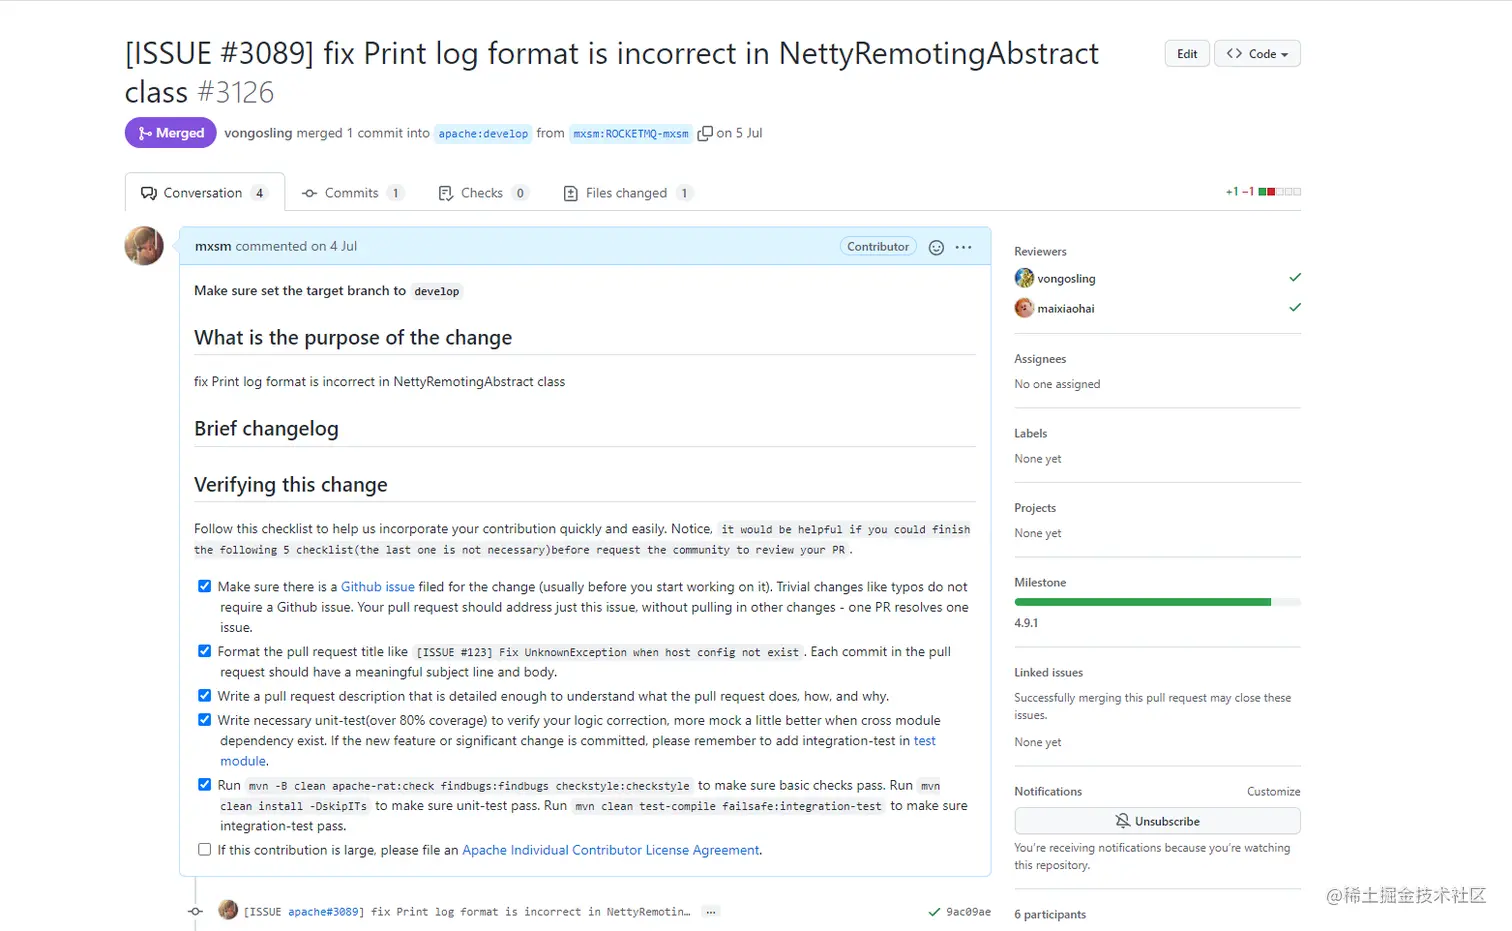The image size is (1512, 931).
Task: Check the Contributor License Agreement checkbox
Action: 205,850
